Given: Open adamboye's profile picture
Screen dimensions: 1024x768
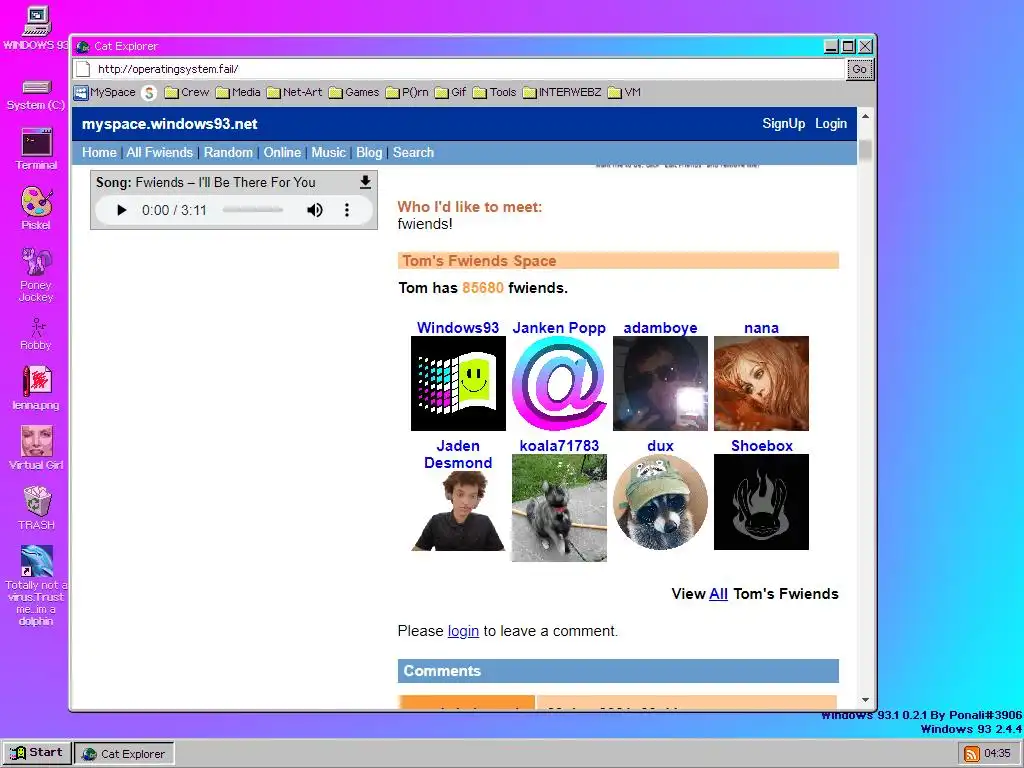Looking at the screenshot, I should pos(660,383).
